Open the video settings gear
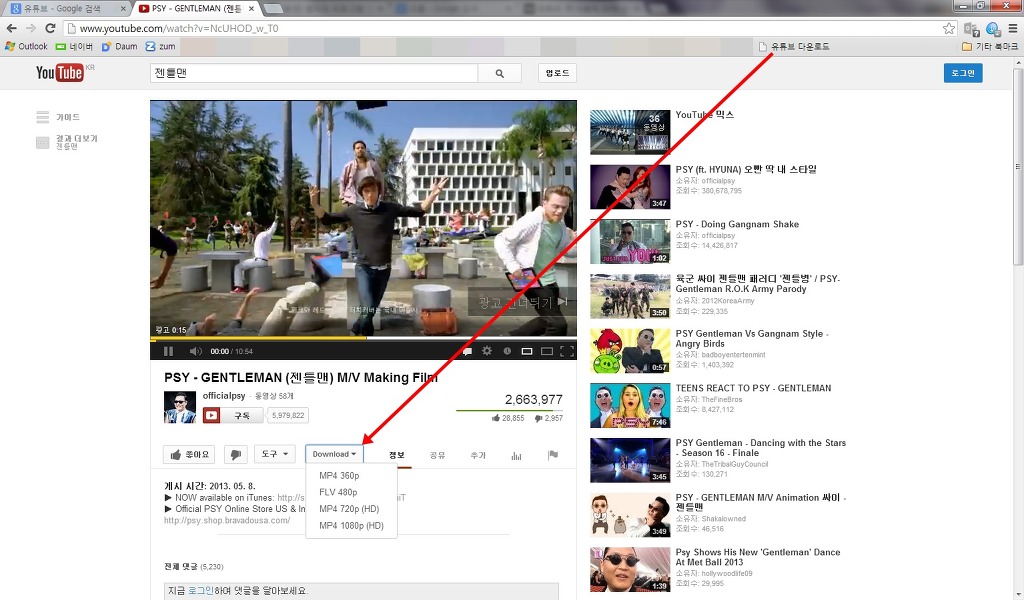Image resolution: width=1024 pixels, height=600 pixels. point(487,351)
